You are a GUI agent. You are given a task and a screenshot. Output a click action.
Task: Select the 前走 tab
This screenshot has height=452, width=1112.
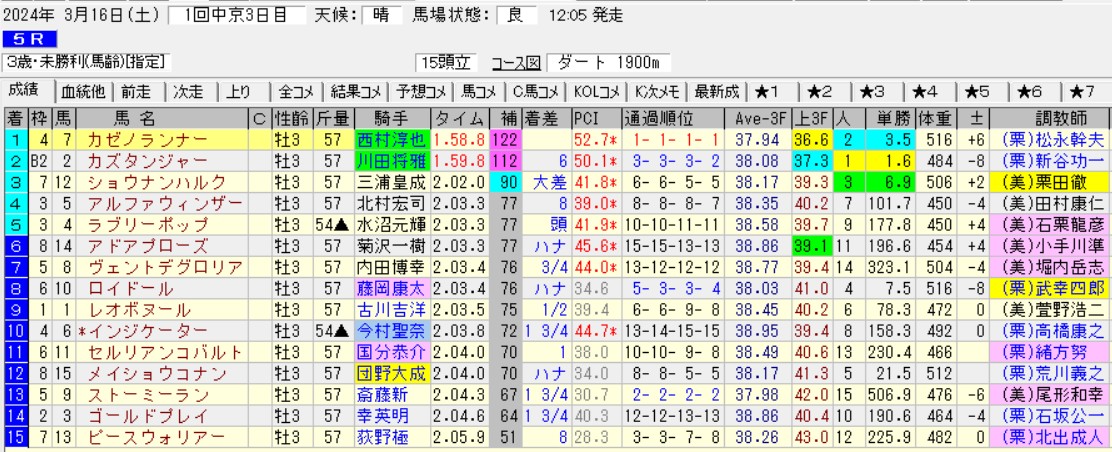pos(136,92)
